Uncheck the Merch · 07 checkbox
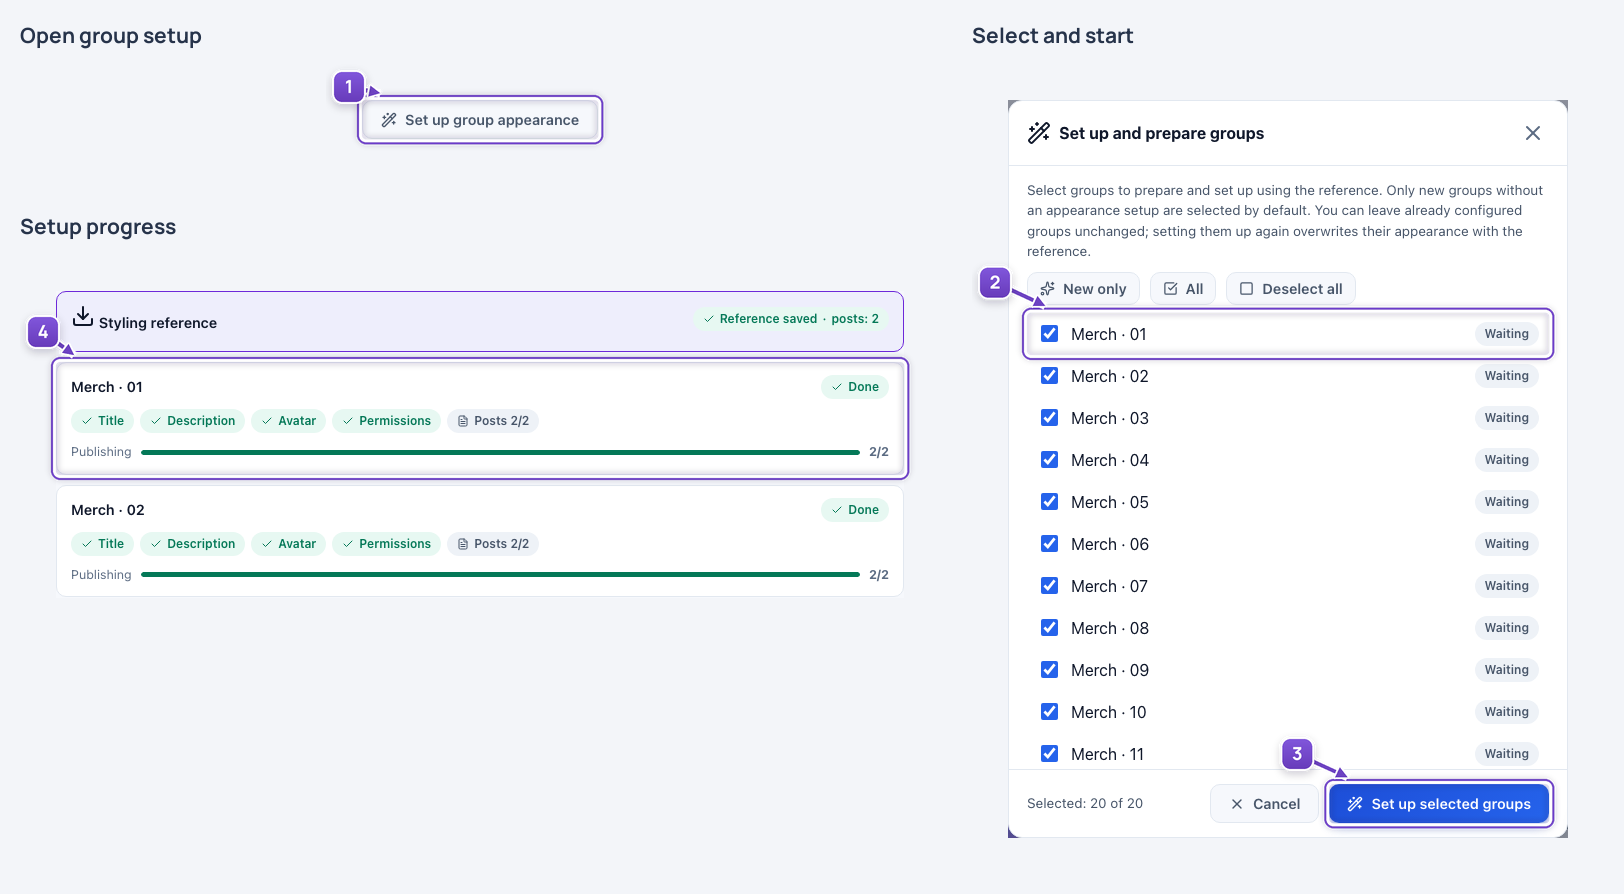 [1049, 586]
